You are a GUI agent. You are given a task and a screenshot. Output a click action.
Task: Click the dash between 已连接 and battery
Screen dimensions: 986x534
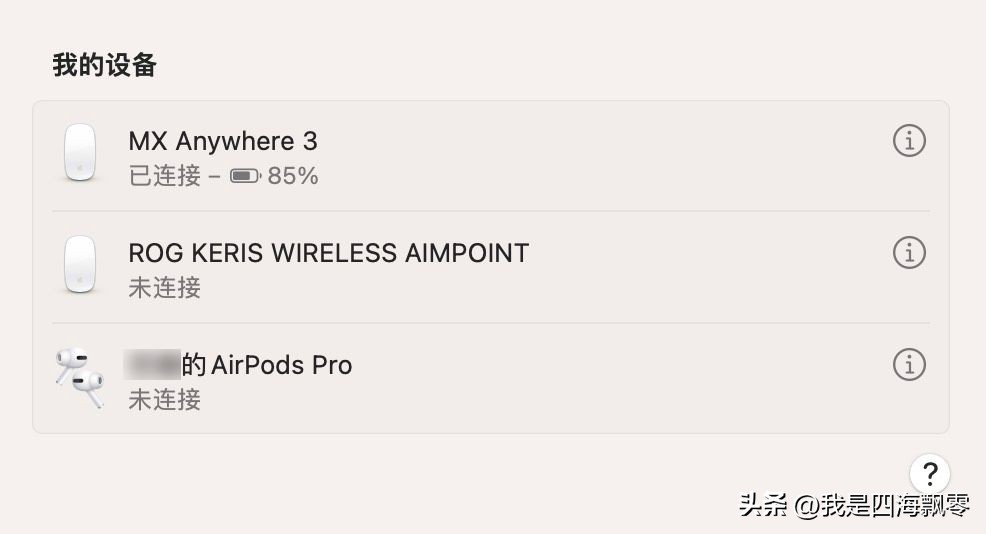[x=215, y=177]
